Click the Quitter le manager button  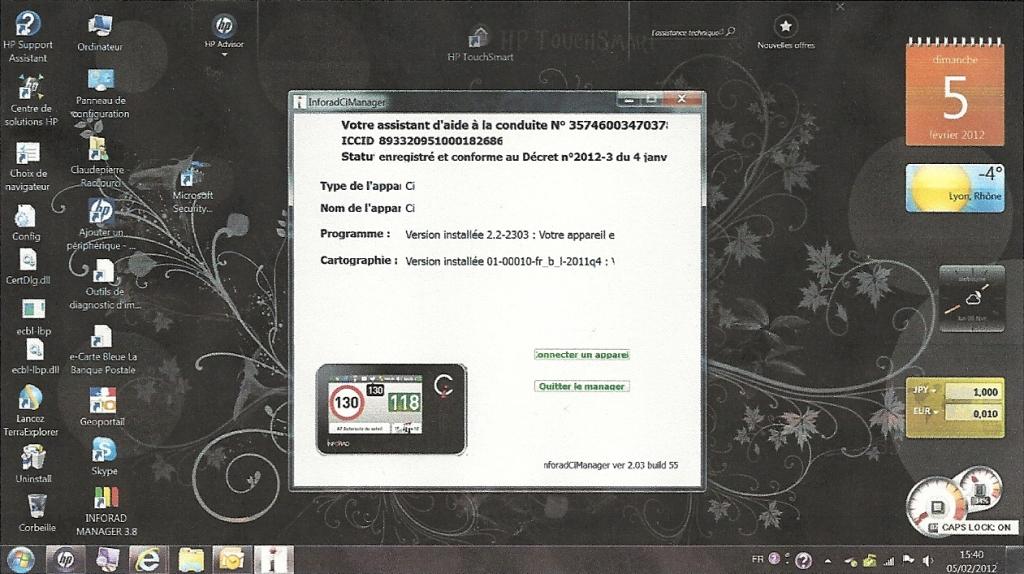[x=582, y=386]
